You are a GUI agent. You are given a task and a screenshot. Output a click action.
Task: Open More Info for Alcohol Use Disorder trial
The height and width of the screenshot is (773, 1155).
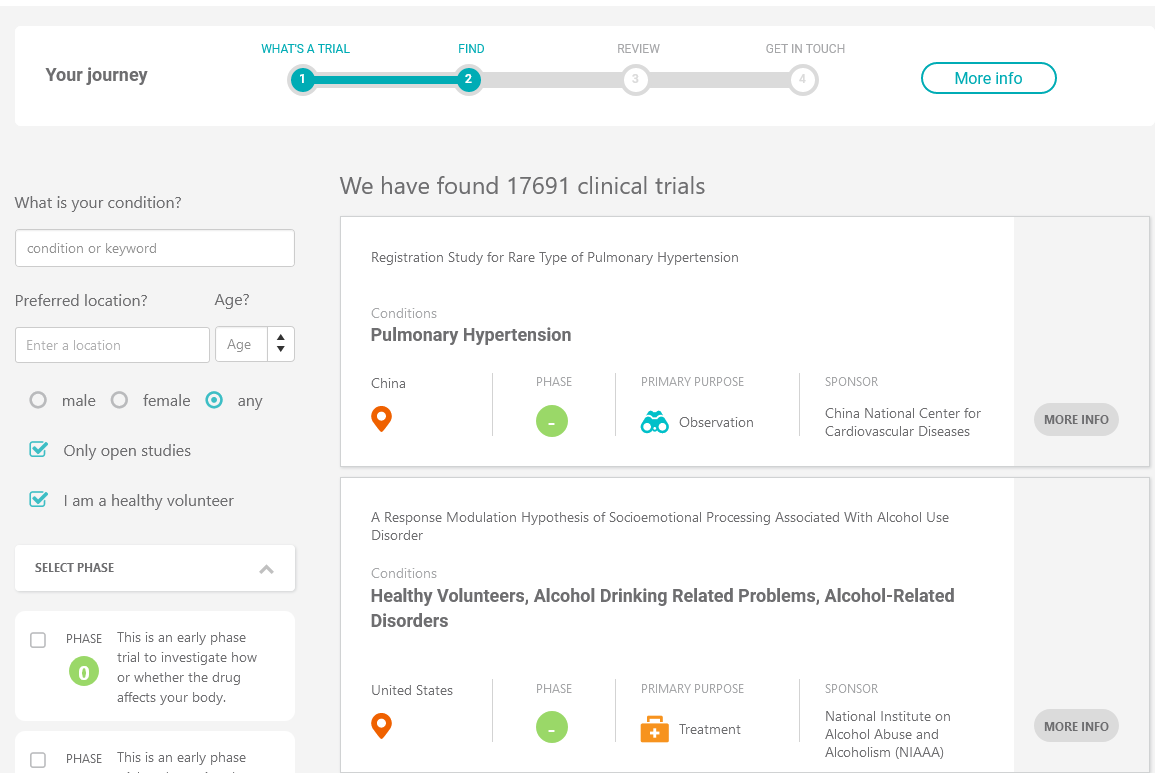pyautogui.click(x=1076, y=727)
